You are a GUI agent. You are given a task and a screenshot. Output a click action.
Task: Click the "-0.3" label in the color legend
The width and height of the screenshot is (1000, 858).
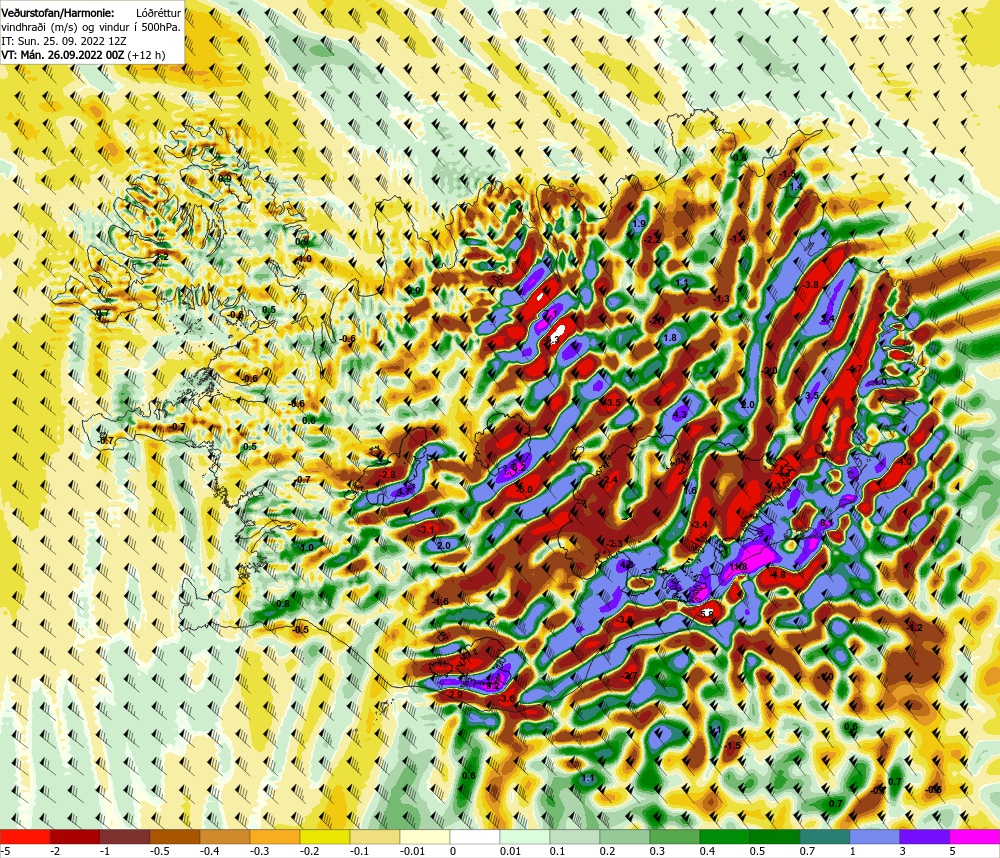click(x=259, y=851)
